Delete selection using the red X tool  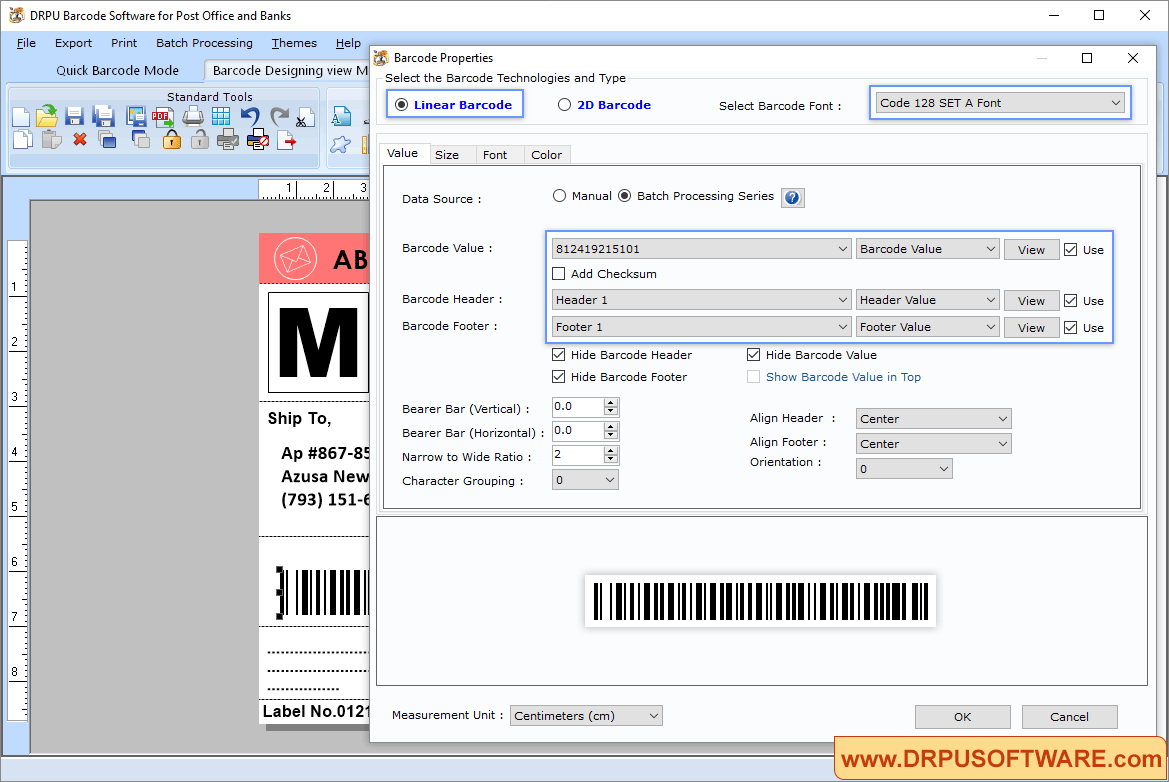click(x=78, y=140)
